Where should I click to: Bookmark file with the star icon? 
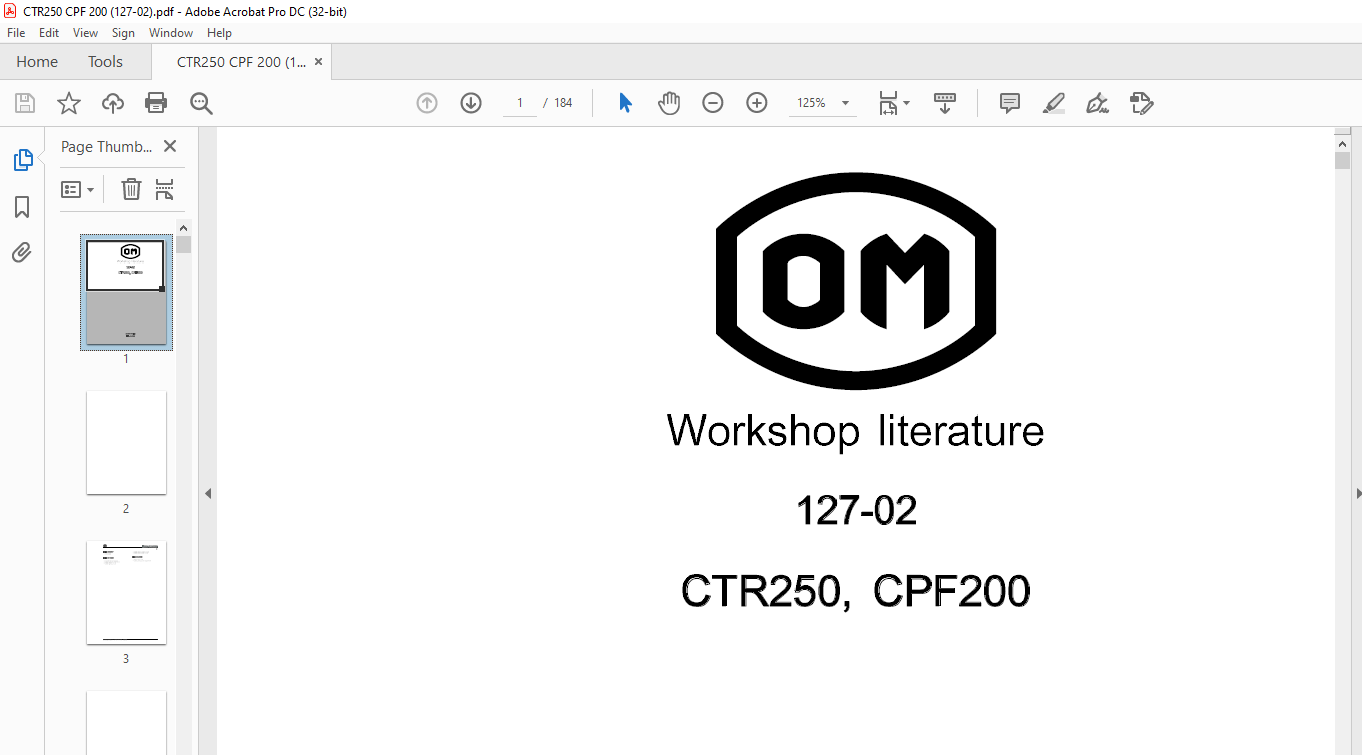(x=68, y=103)
